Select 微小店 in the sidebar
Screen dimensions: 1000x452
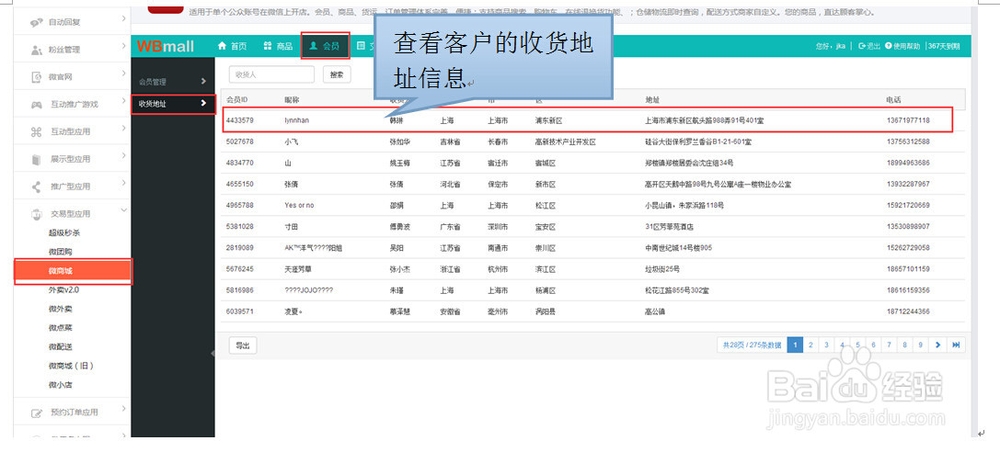[60, 385]
